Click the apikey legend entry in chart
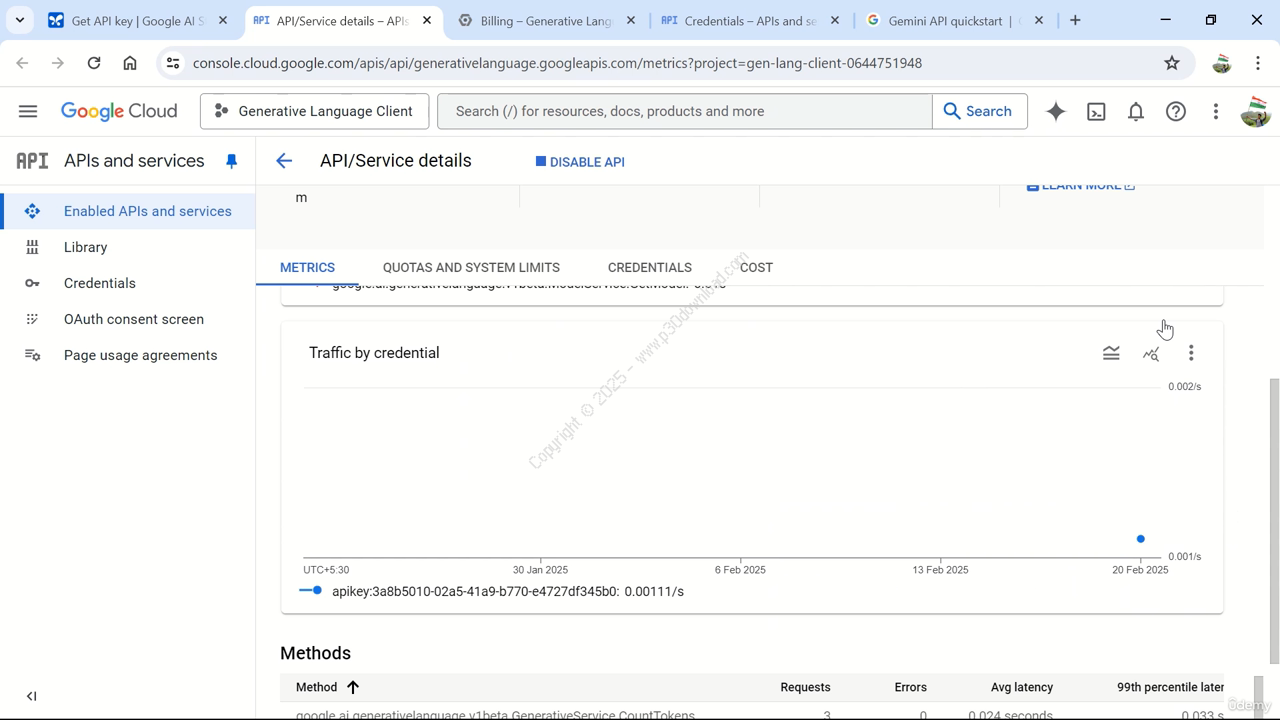The width and height of the screenshot is (1280, 720). 491,591
